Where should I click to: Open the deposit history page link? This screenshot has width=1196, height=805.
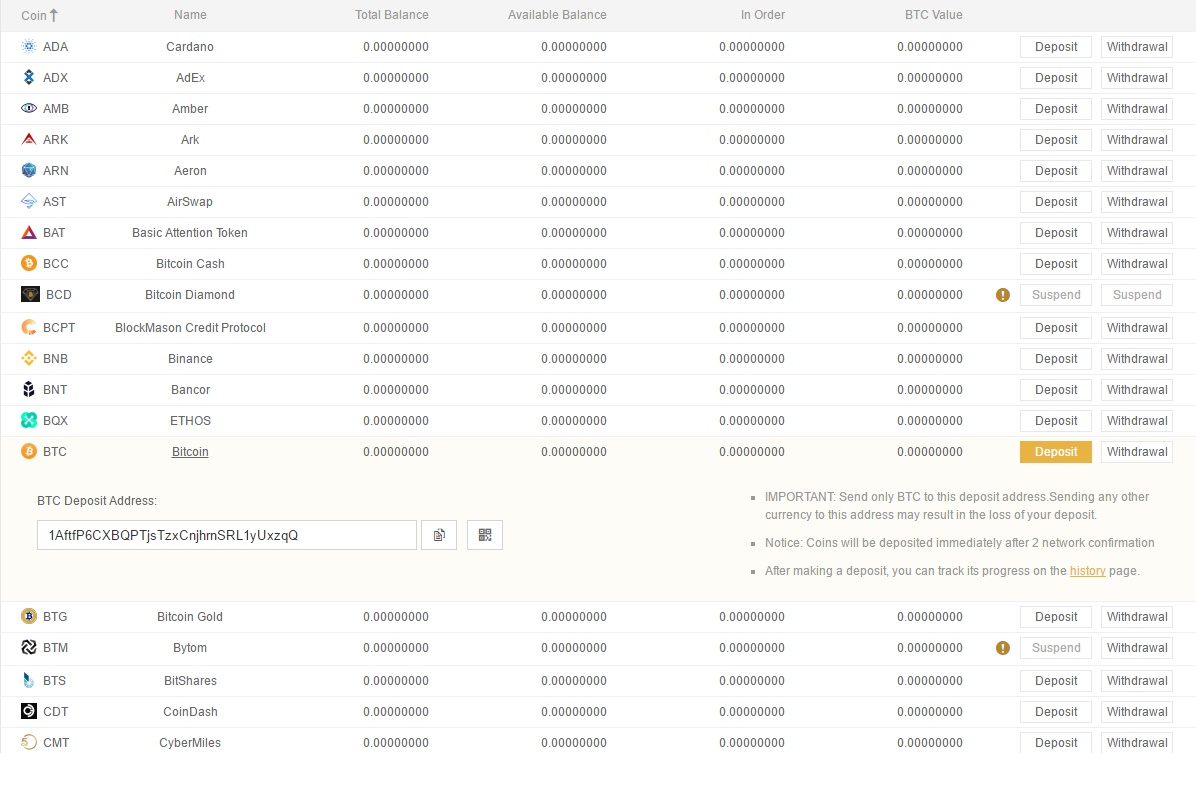(1088, 571)
